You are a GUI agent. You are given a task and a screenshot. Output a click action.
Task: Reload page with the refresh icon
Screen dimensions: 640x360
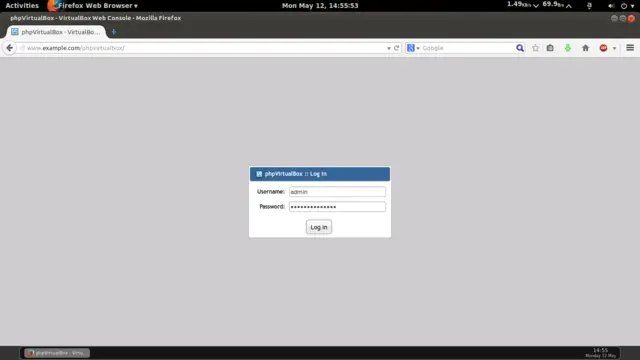(x=396, y=48)
